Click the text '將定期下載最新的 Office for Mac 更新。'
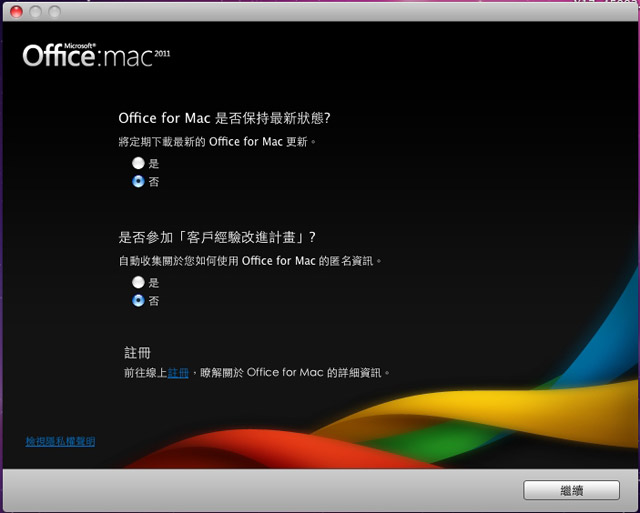The image size is (640, 513). pos(217,142)
